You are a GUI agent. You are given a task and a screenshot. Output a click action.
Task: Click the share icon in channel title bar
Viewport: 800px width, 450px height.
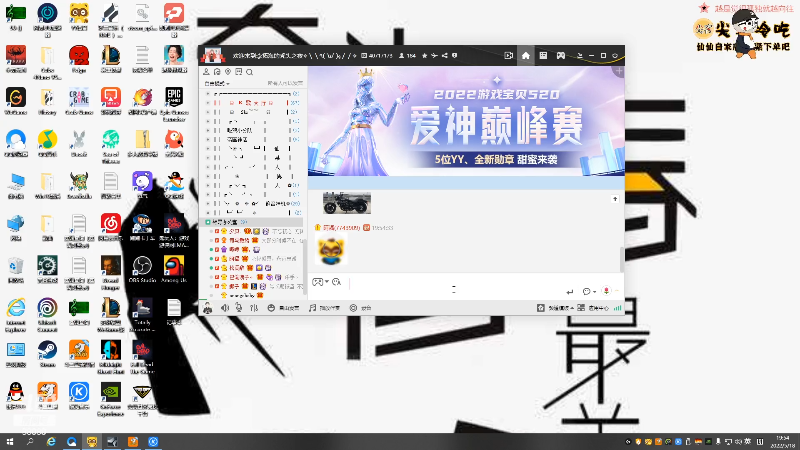pyautogui.click(x=444, y=56)
